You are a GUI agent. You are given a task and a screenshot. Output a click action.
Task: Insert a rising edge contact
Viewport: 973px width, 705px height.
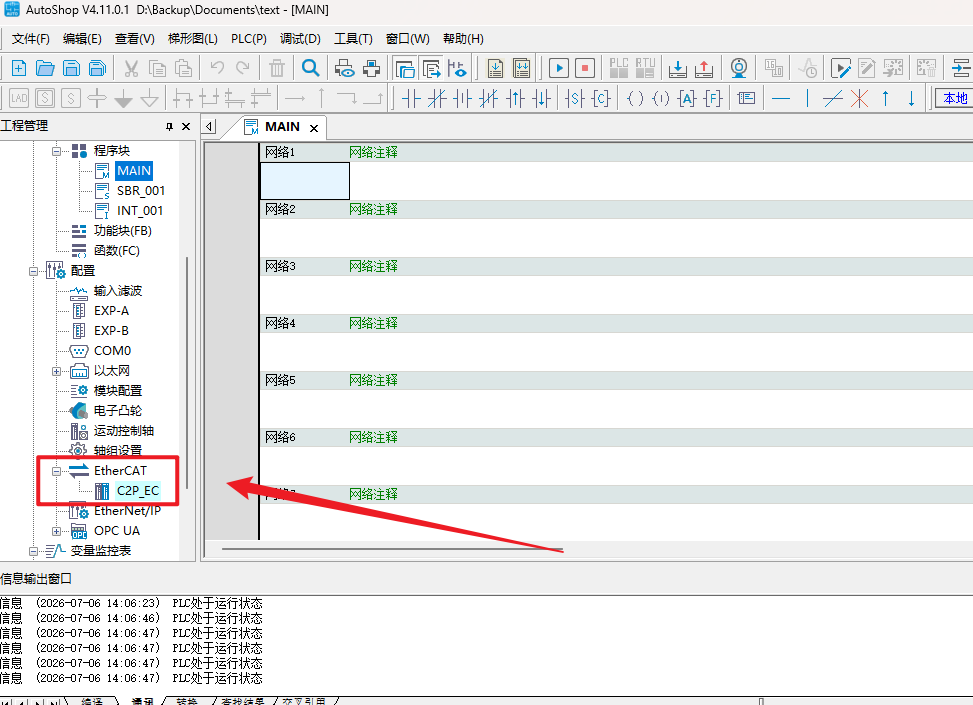(516, 98)
